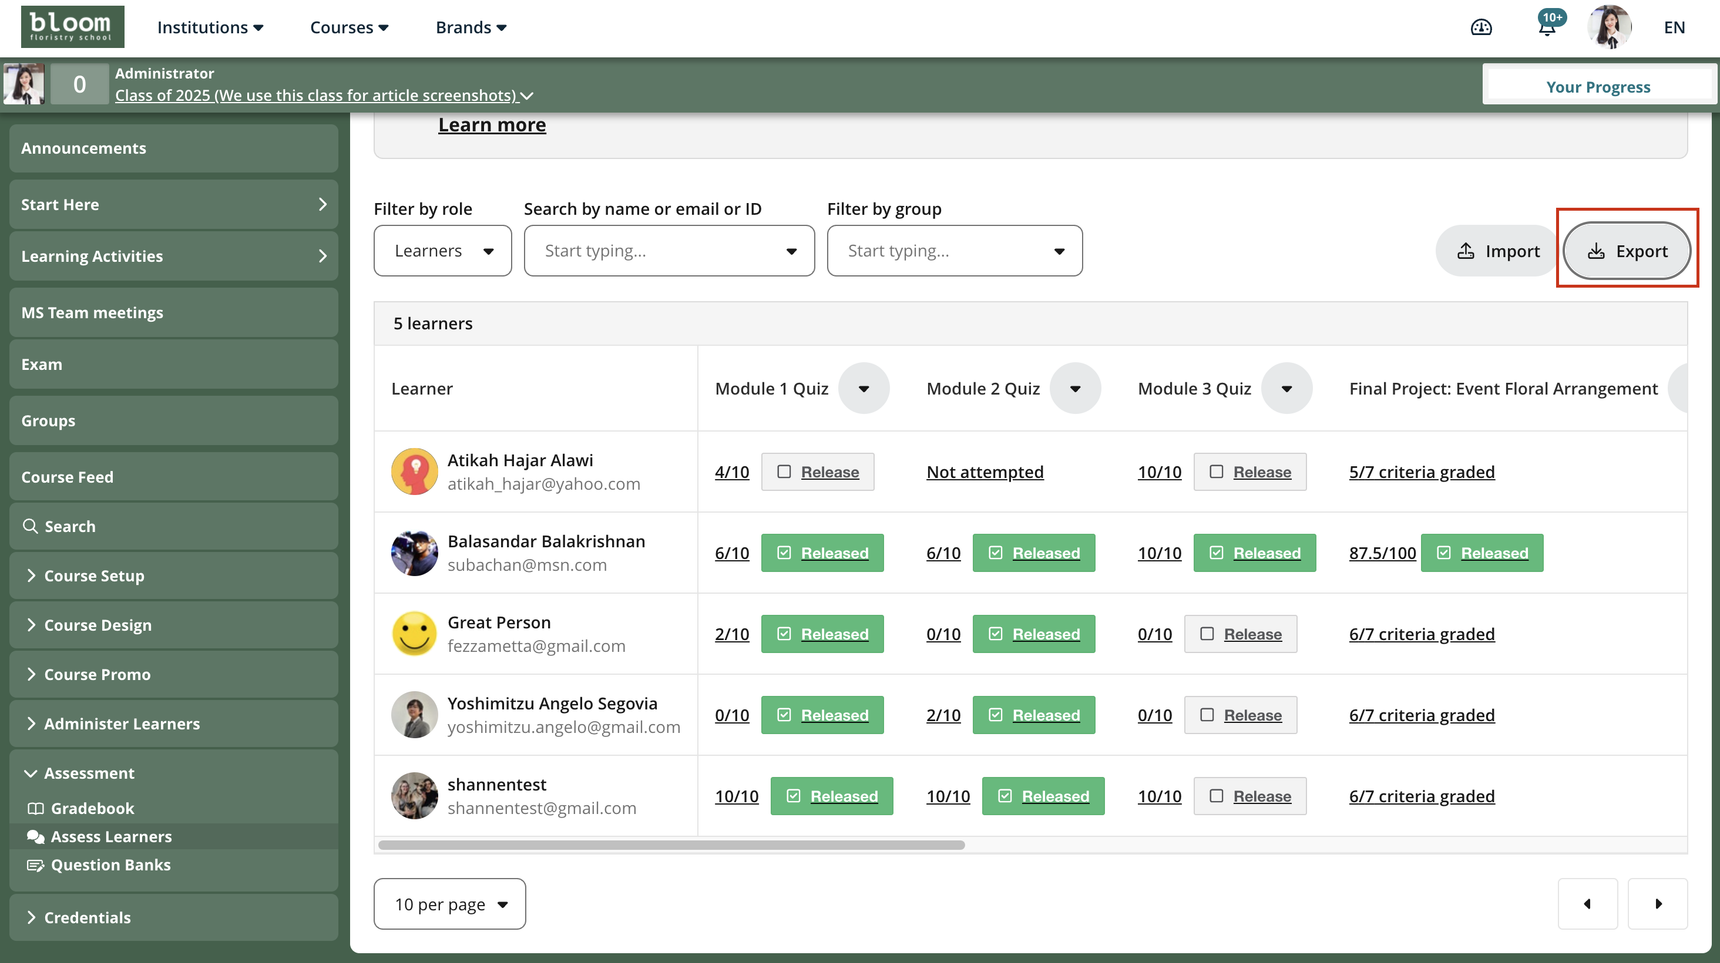Open Question Banks in the sidebar
The width and height of the screenshot is (1720, 963).
pyautogui.click(x=110, y=865)
